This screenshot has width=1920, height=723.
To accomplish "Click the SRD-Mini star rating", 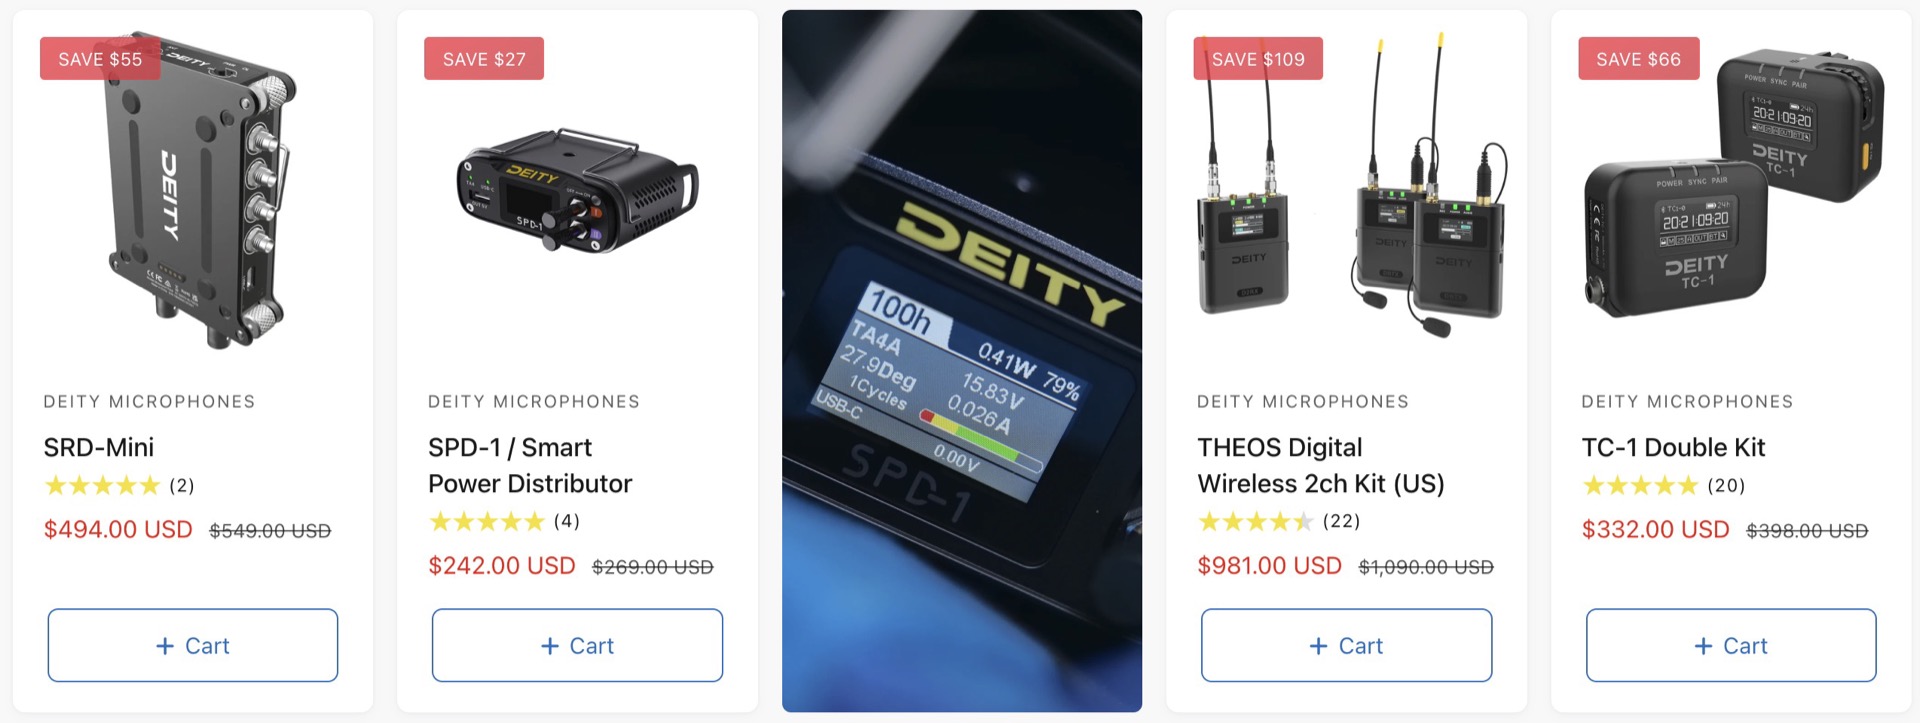I will pos(119,486).
